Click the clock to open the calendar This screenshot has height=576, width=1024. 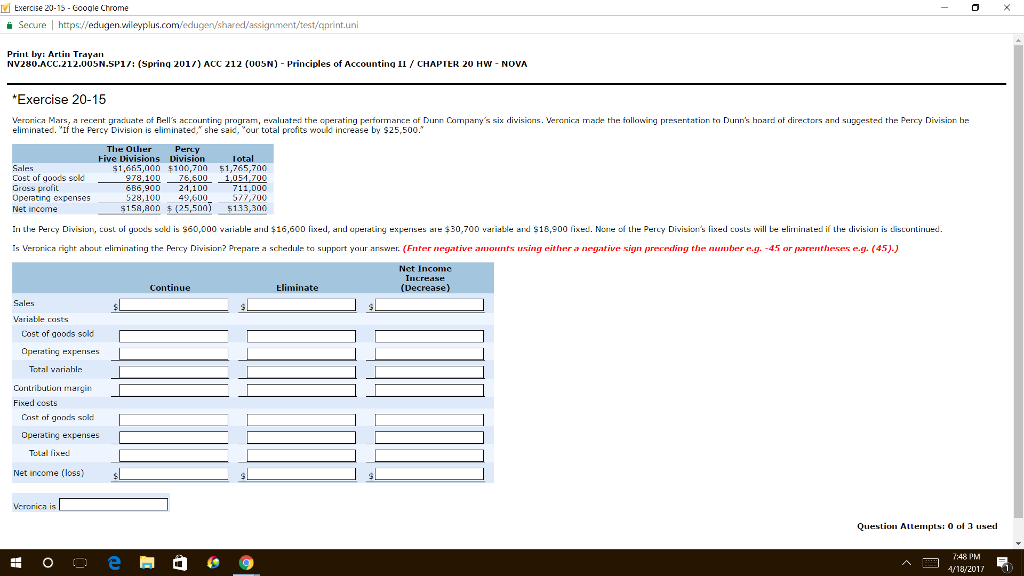coord(966,563)
